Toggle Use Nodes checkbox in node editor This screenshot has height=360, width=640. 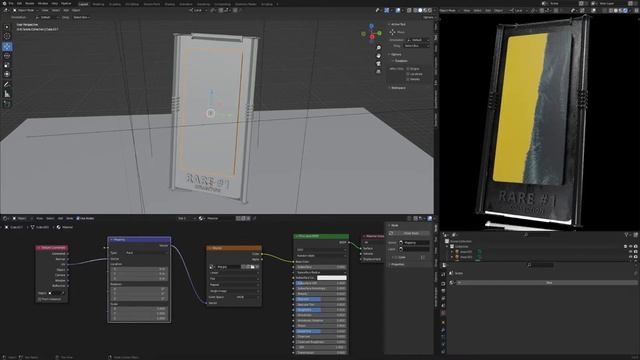[78, 218]
